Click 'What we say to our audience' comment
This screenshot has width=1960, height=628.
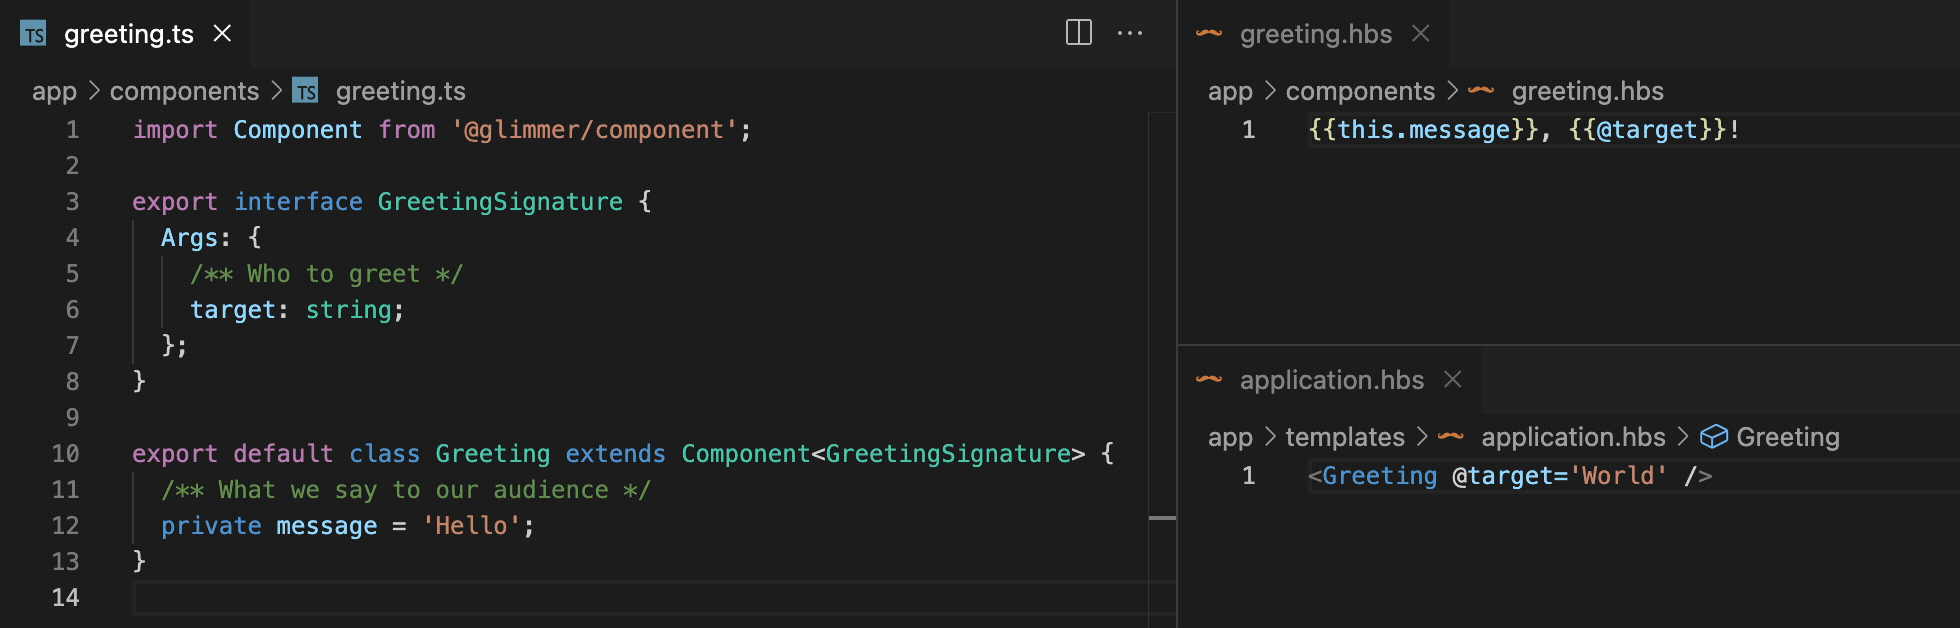coord(406,490)
